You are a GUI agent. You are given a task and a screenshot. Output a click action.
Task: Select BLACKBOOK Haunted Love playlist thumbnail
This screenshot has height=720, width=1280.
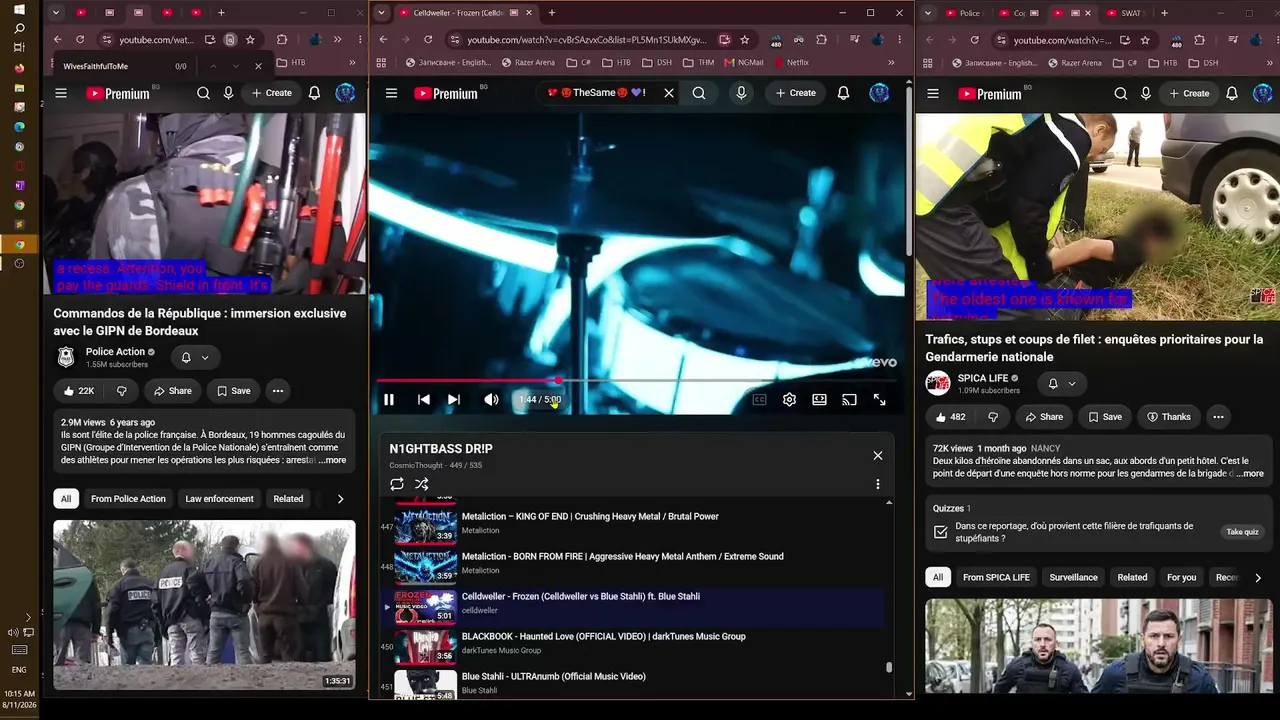(425, 647)
